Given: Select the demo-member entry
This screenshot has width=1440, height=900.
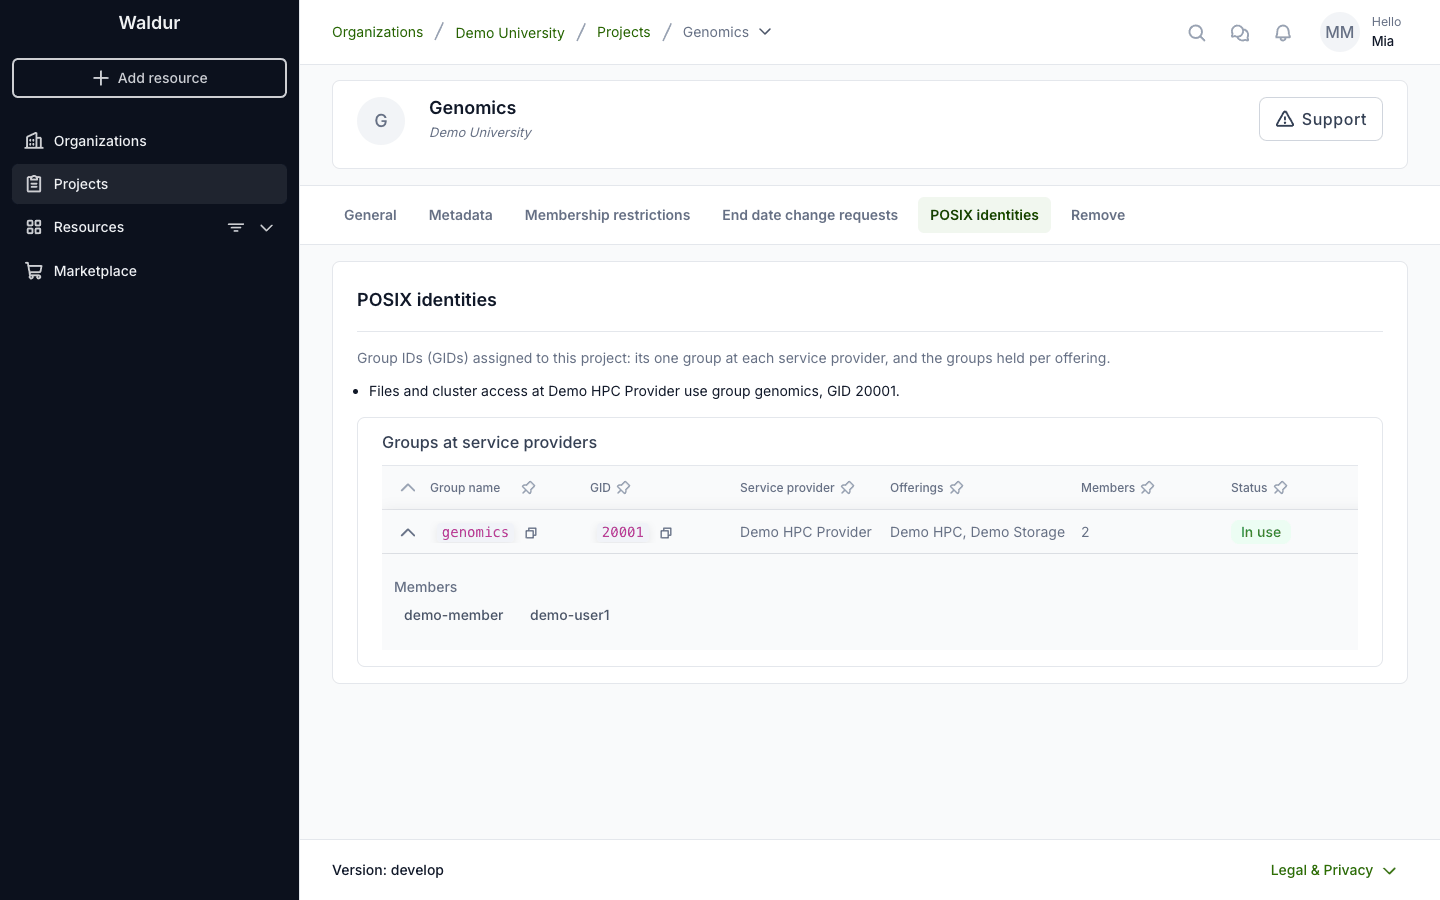Looking at the screenshot, I should pos(453,615).
